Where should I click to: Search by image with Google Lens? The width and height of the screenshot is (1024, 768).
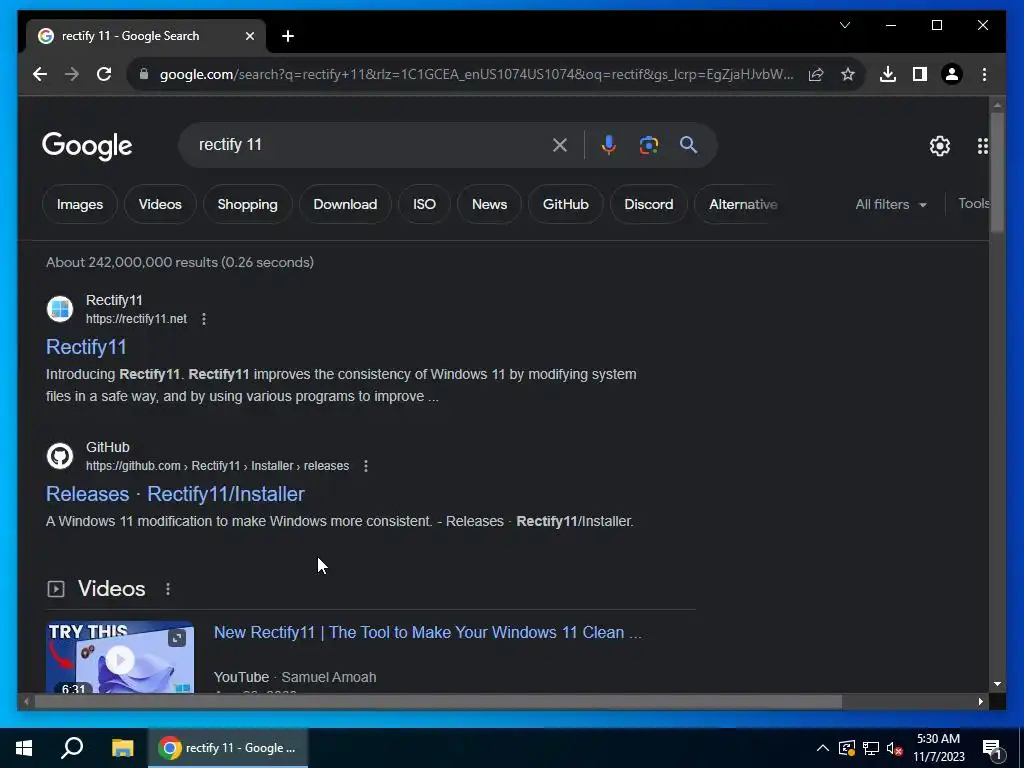tap(648, 145)
